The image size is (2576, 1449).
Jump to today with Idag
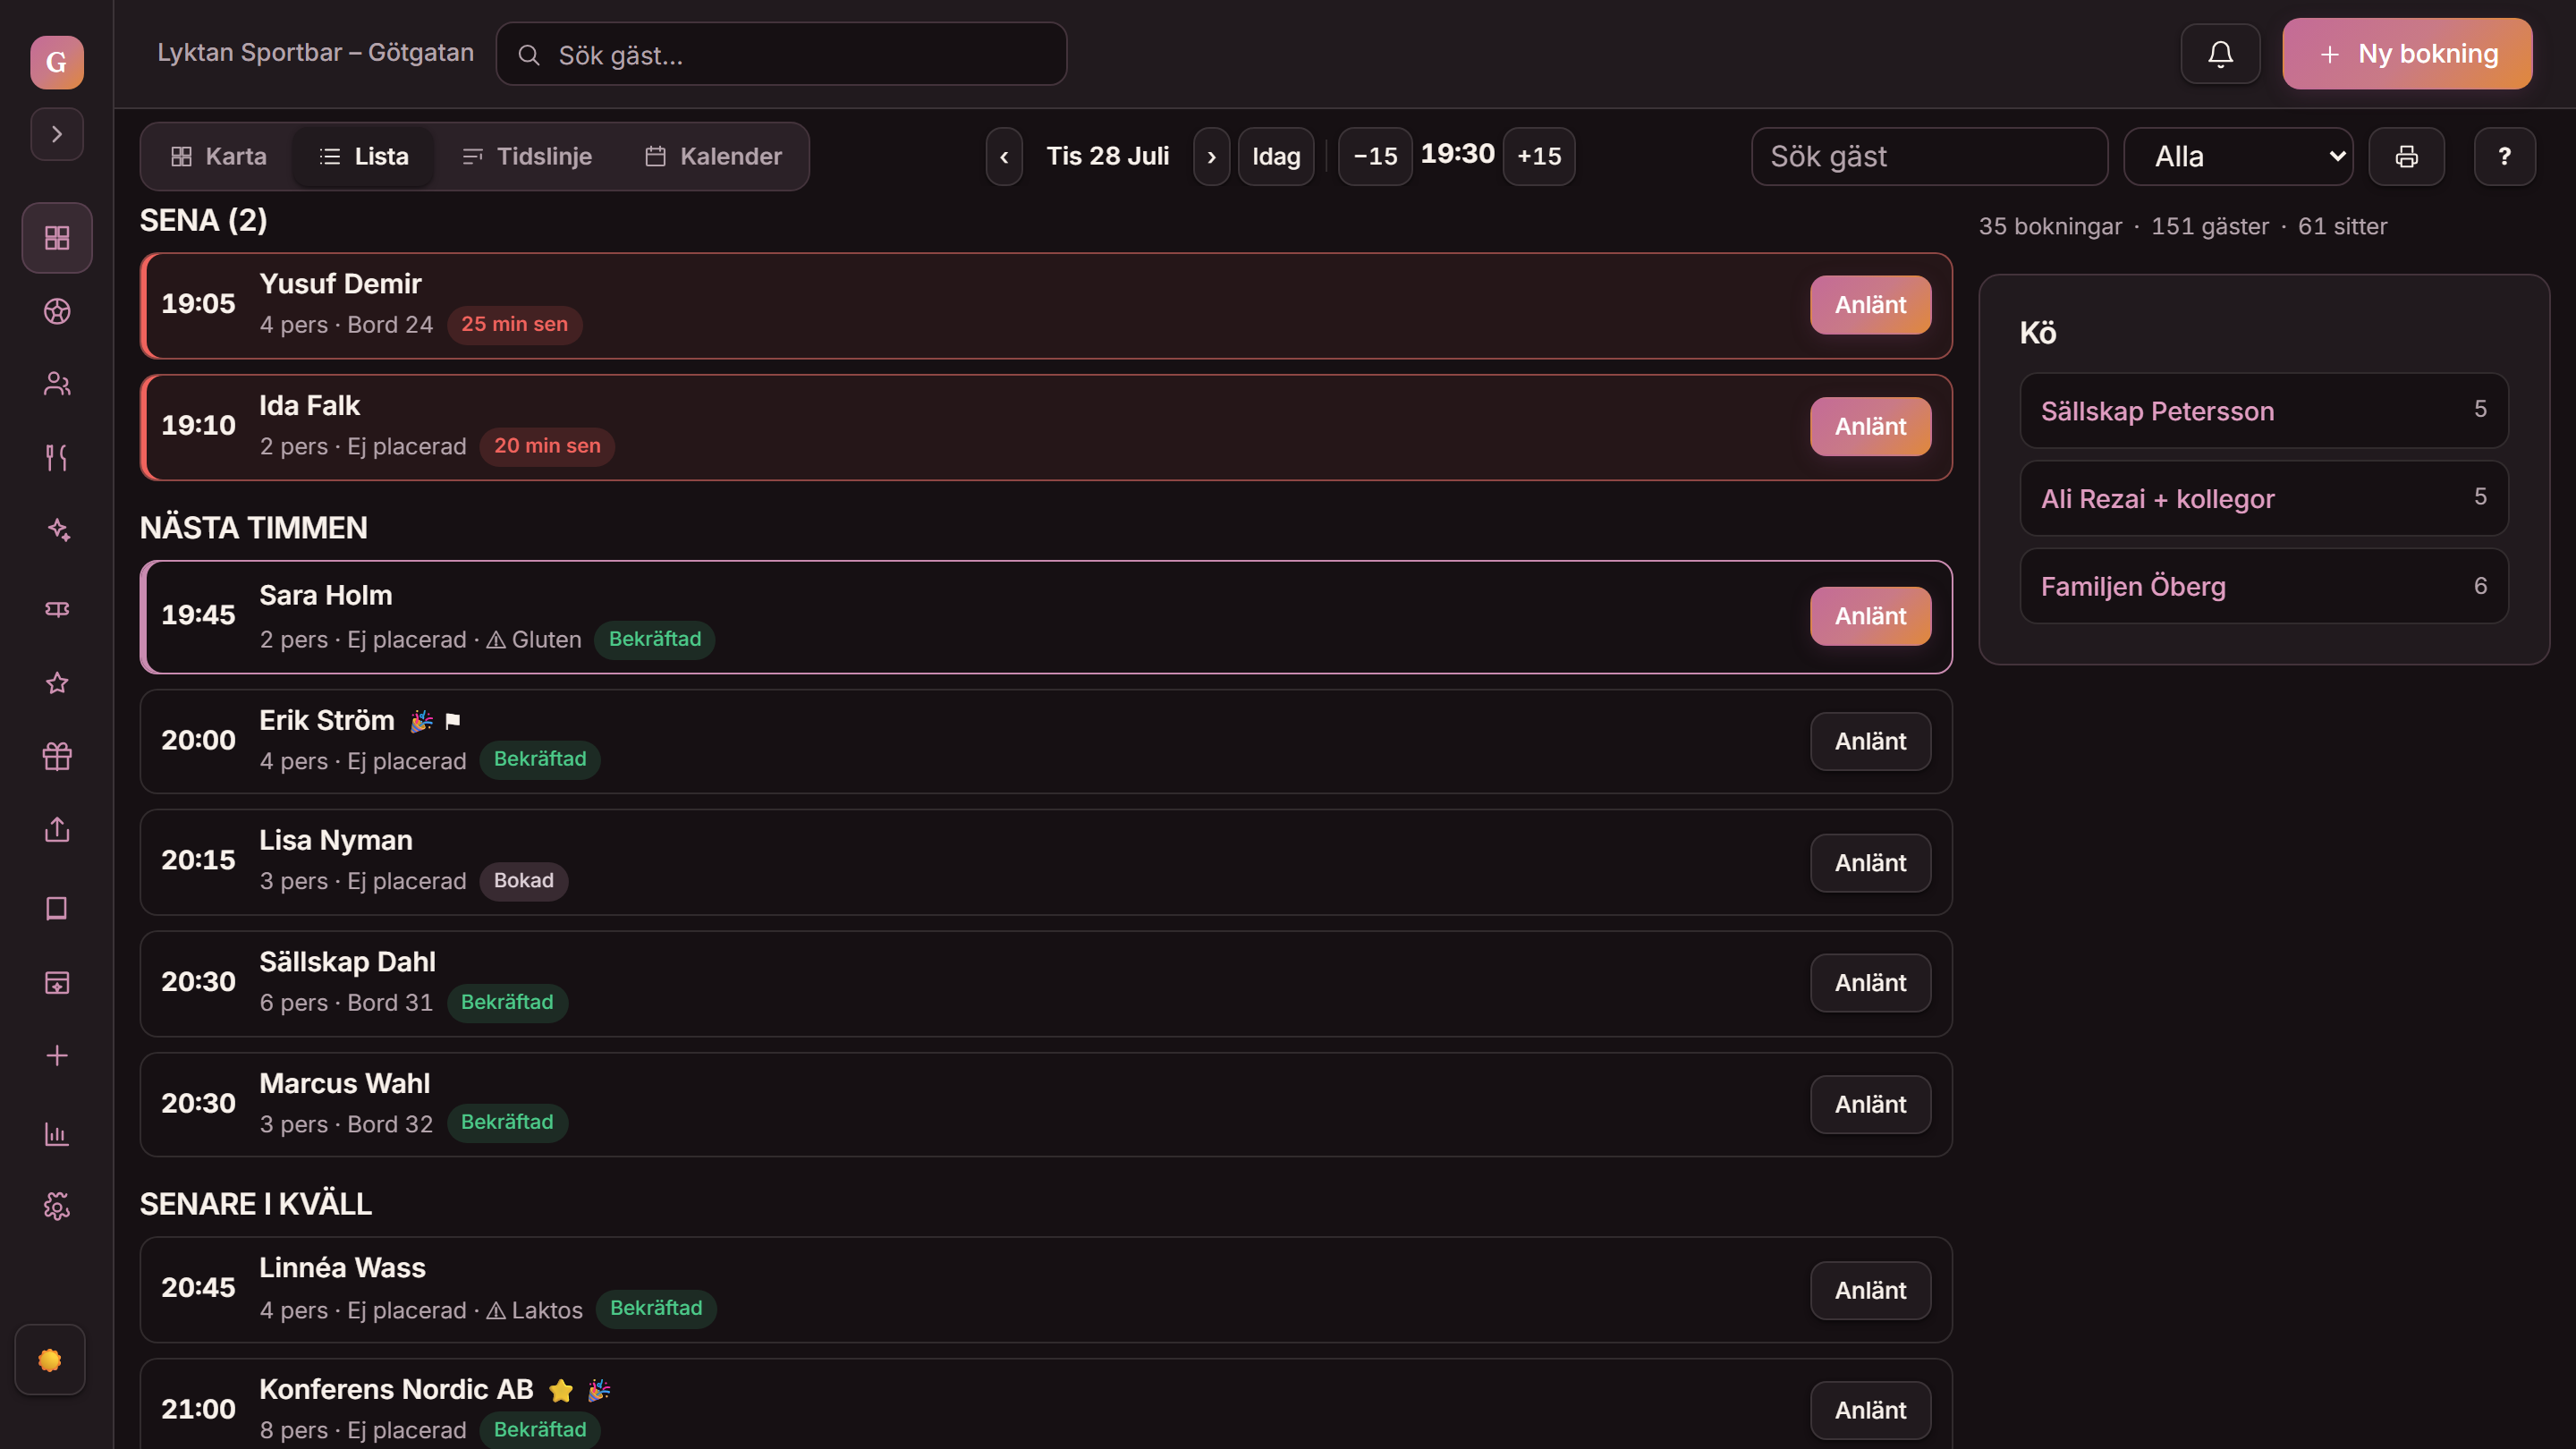[1276, 156]
